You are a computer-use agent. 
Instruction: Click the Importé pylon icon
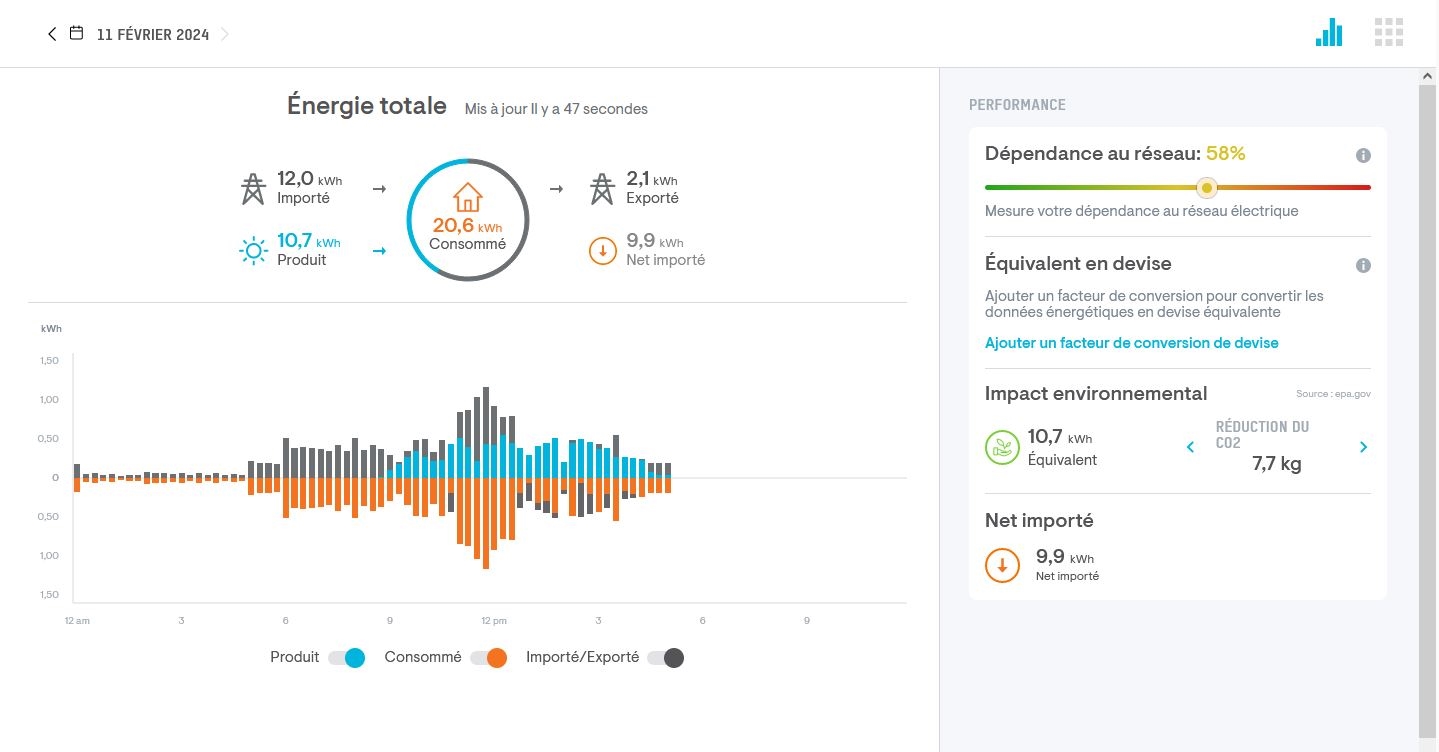[x=253, y=188]
